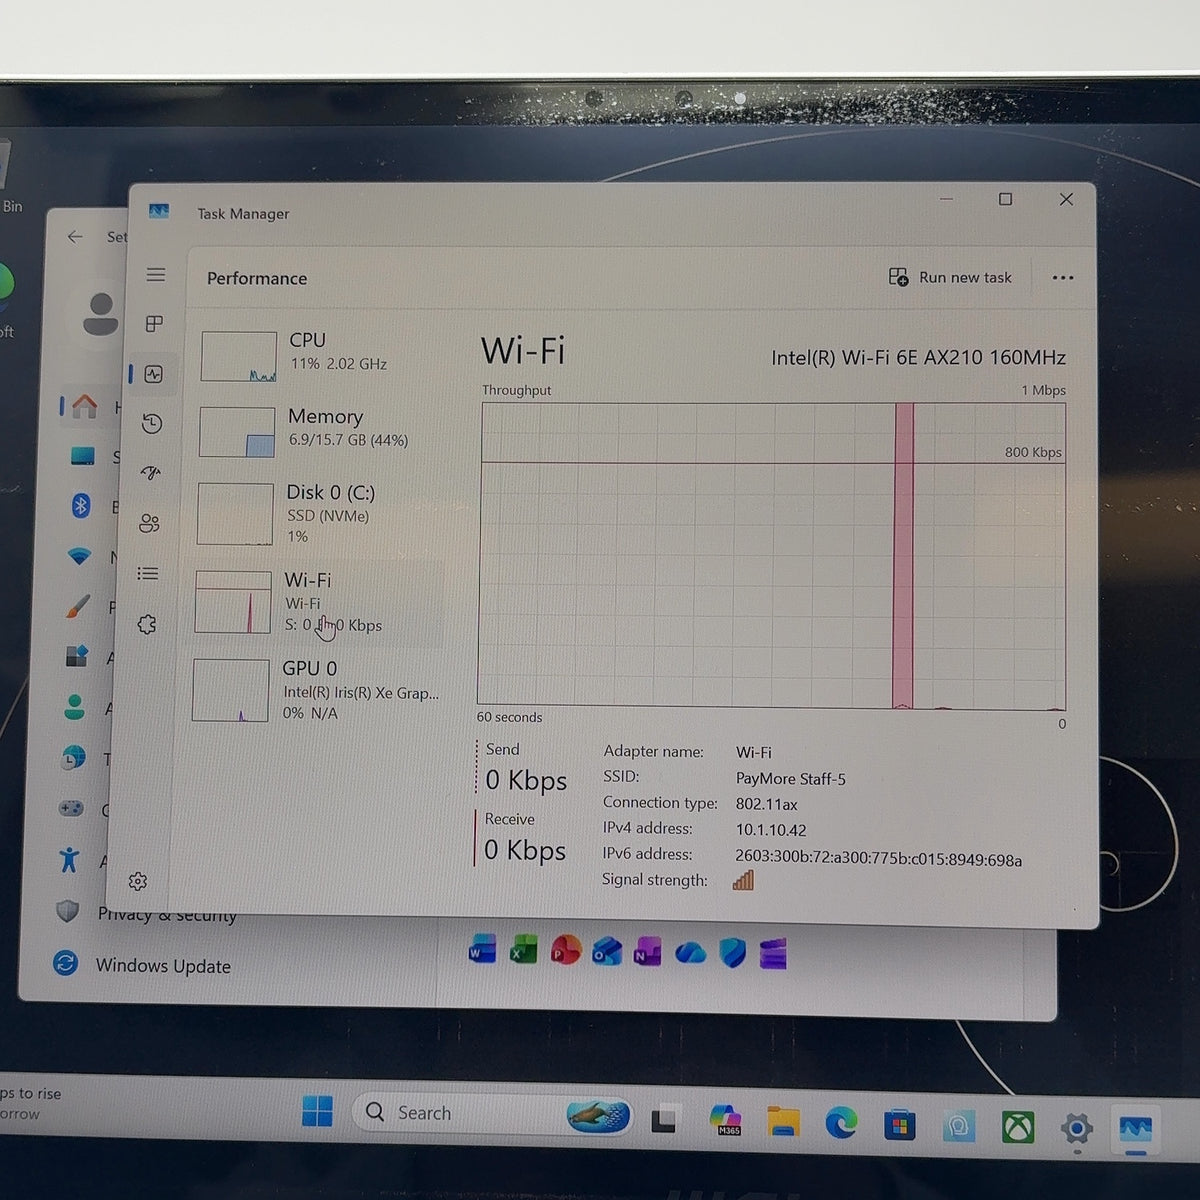Open the three-dot more options menu

click(x=1063, y=278)
